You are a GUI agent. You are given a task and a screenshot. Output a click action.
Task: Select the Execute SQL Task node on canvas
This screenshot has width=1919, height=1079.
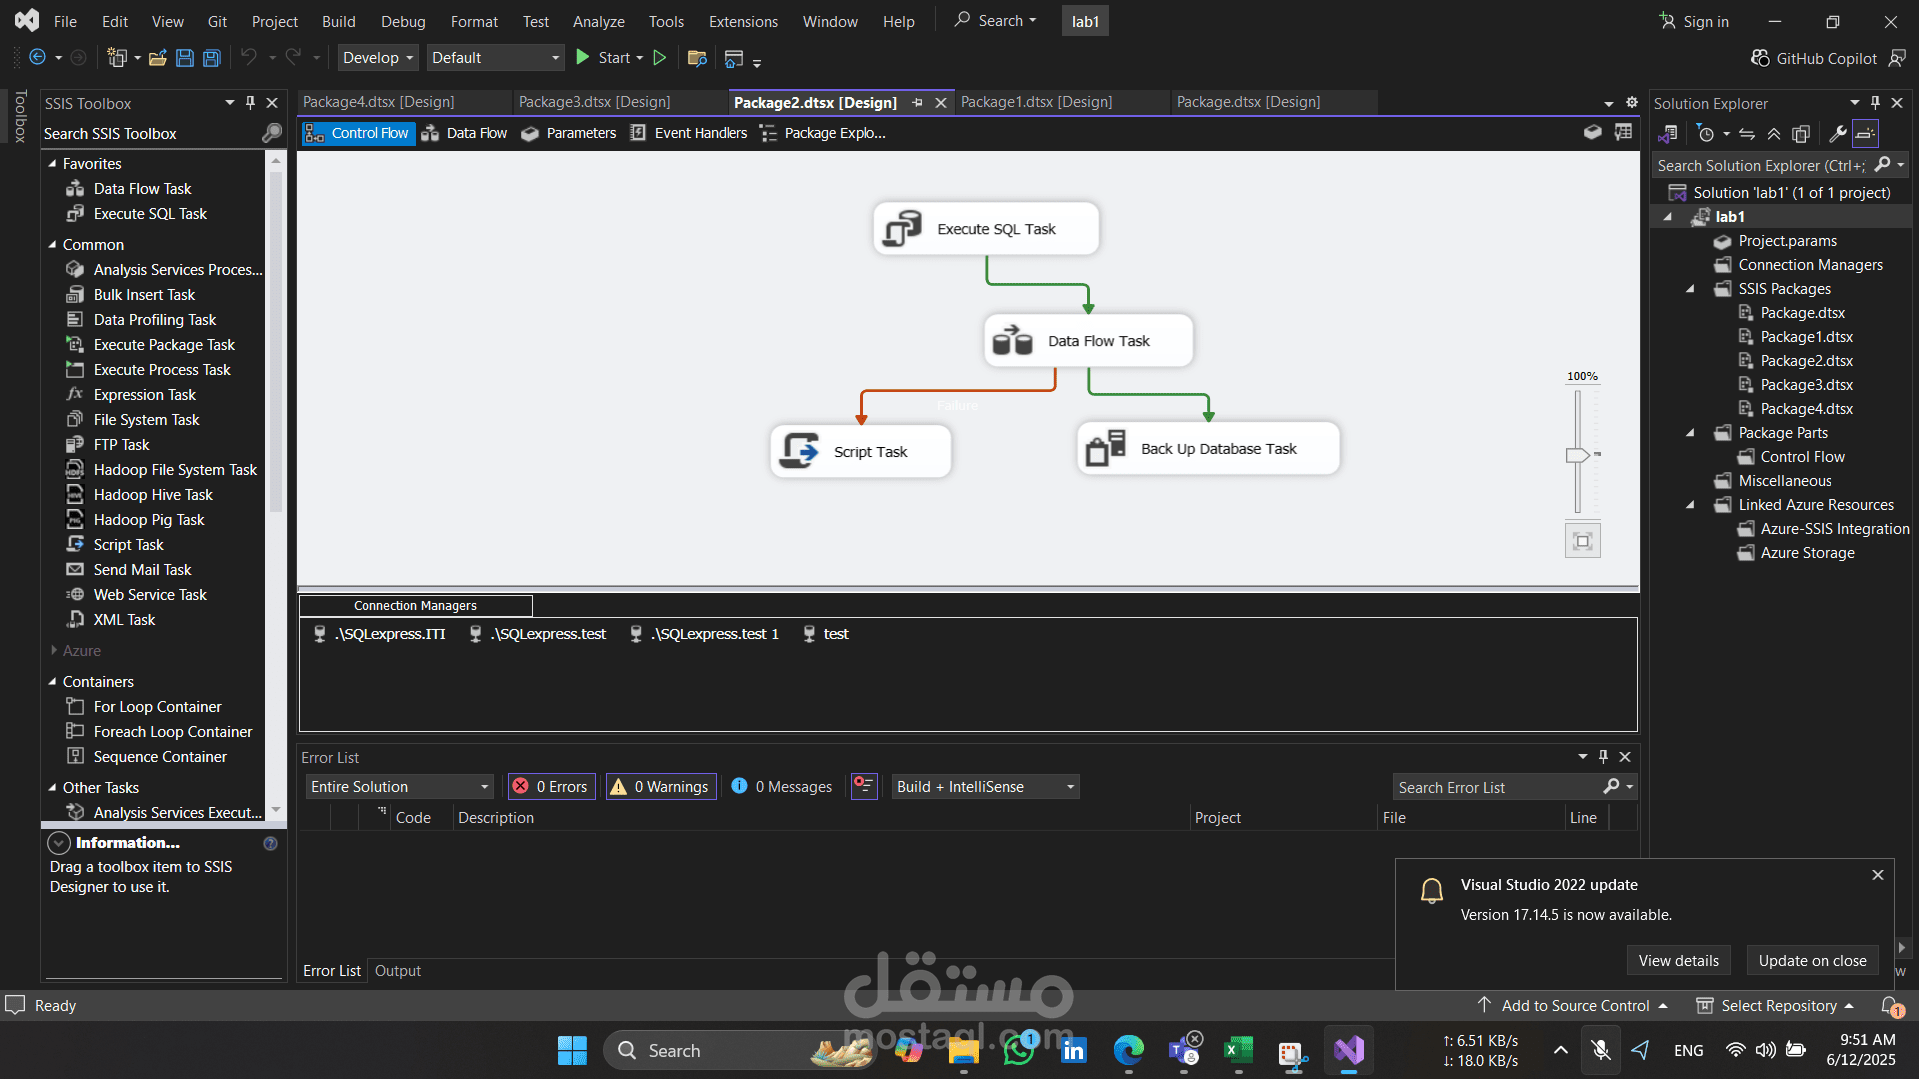coord(986,229)
